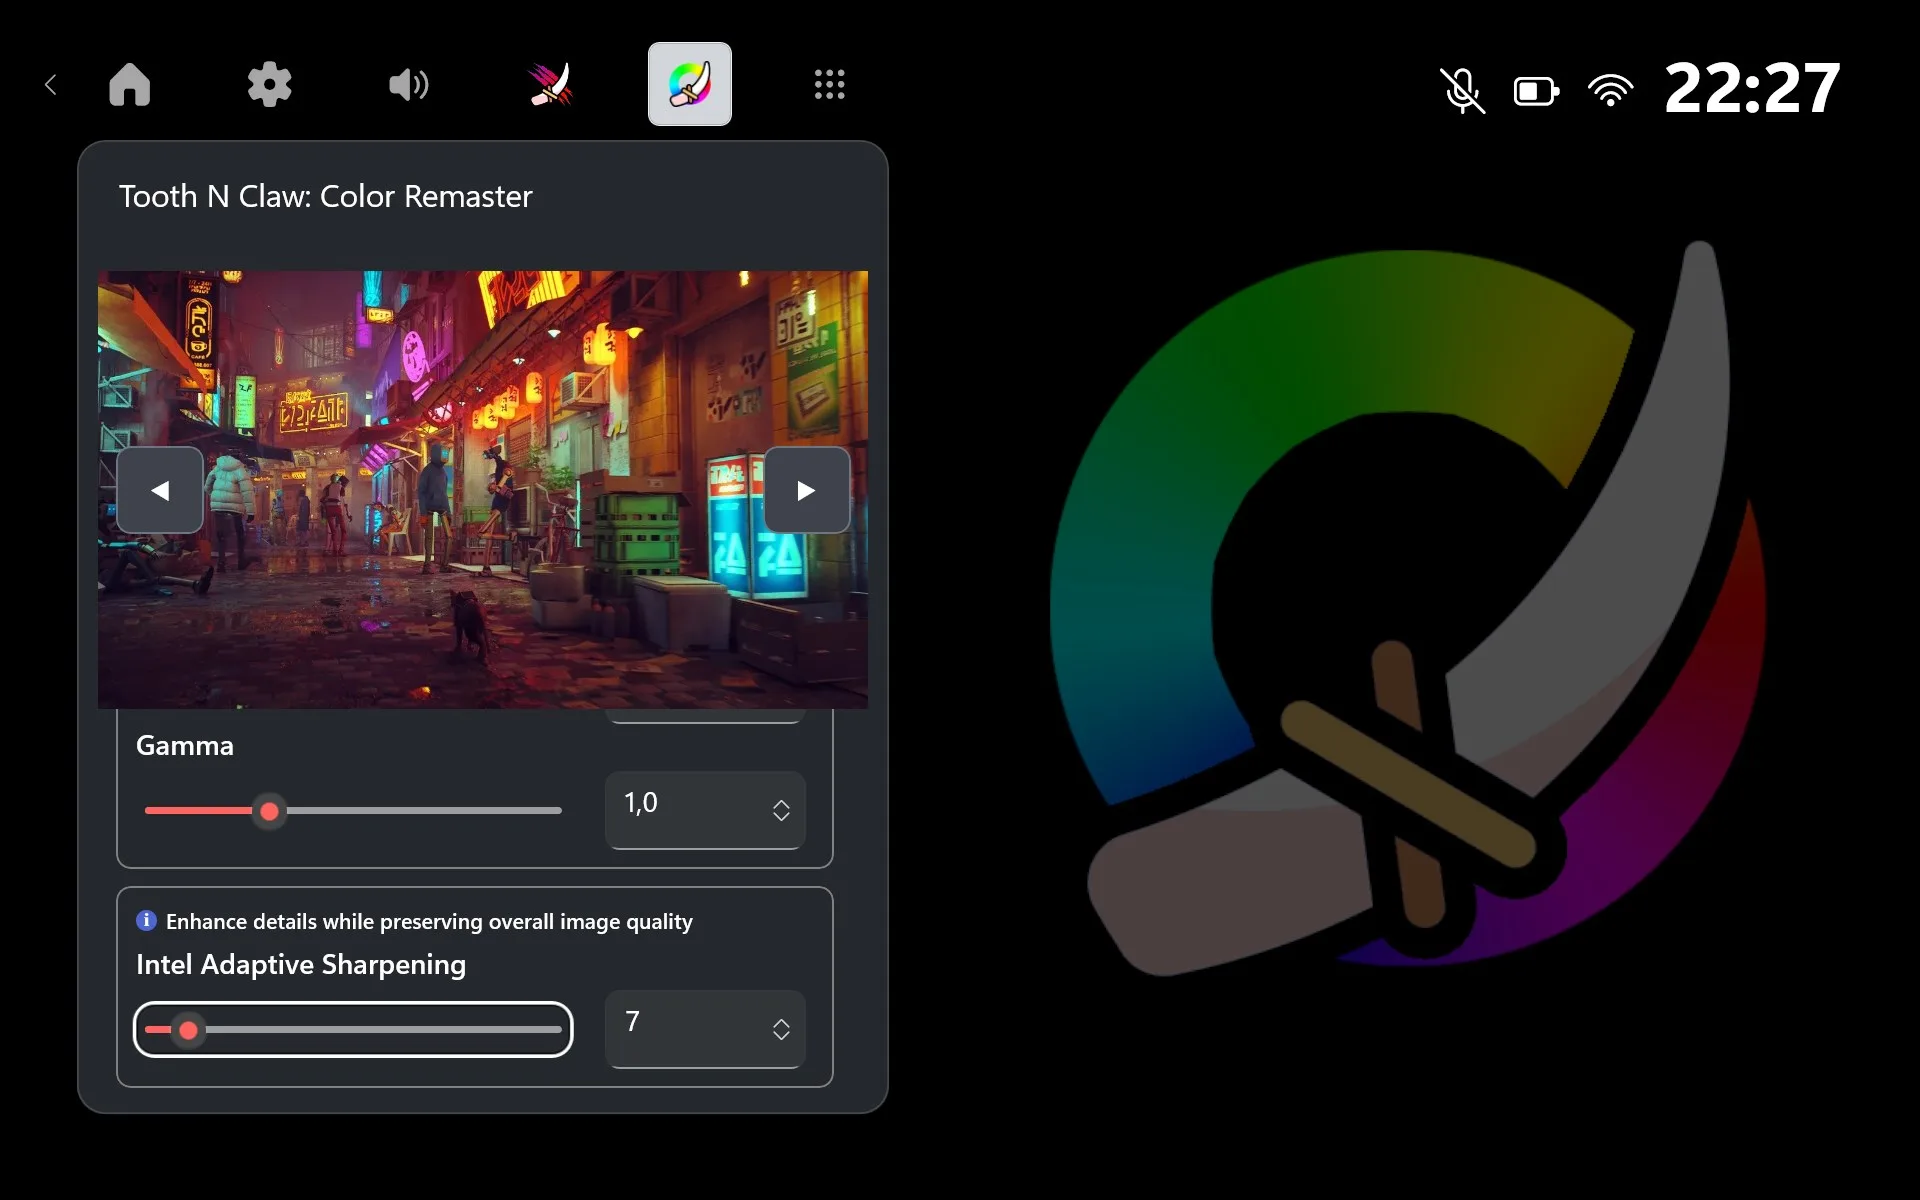
Task: Open the Settings gear icon
Action: (x=270, y=85)
